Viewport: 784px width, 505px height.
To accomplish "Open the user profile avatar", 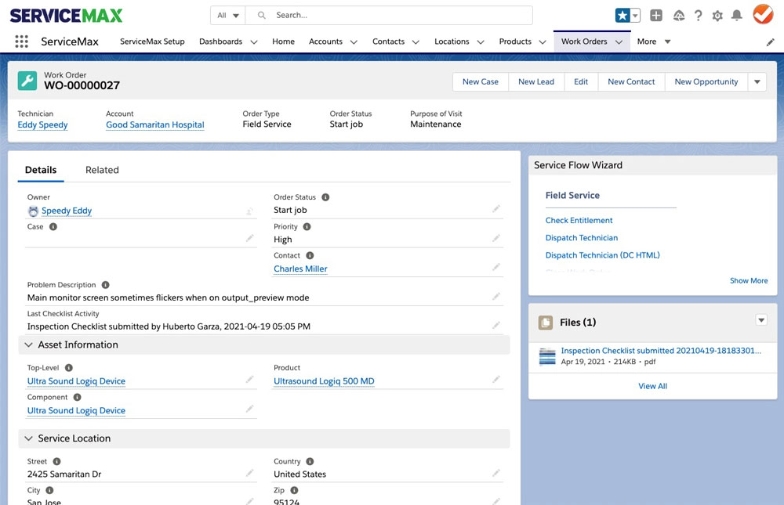I will (763, 14).
